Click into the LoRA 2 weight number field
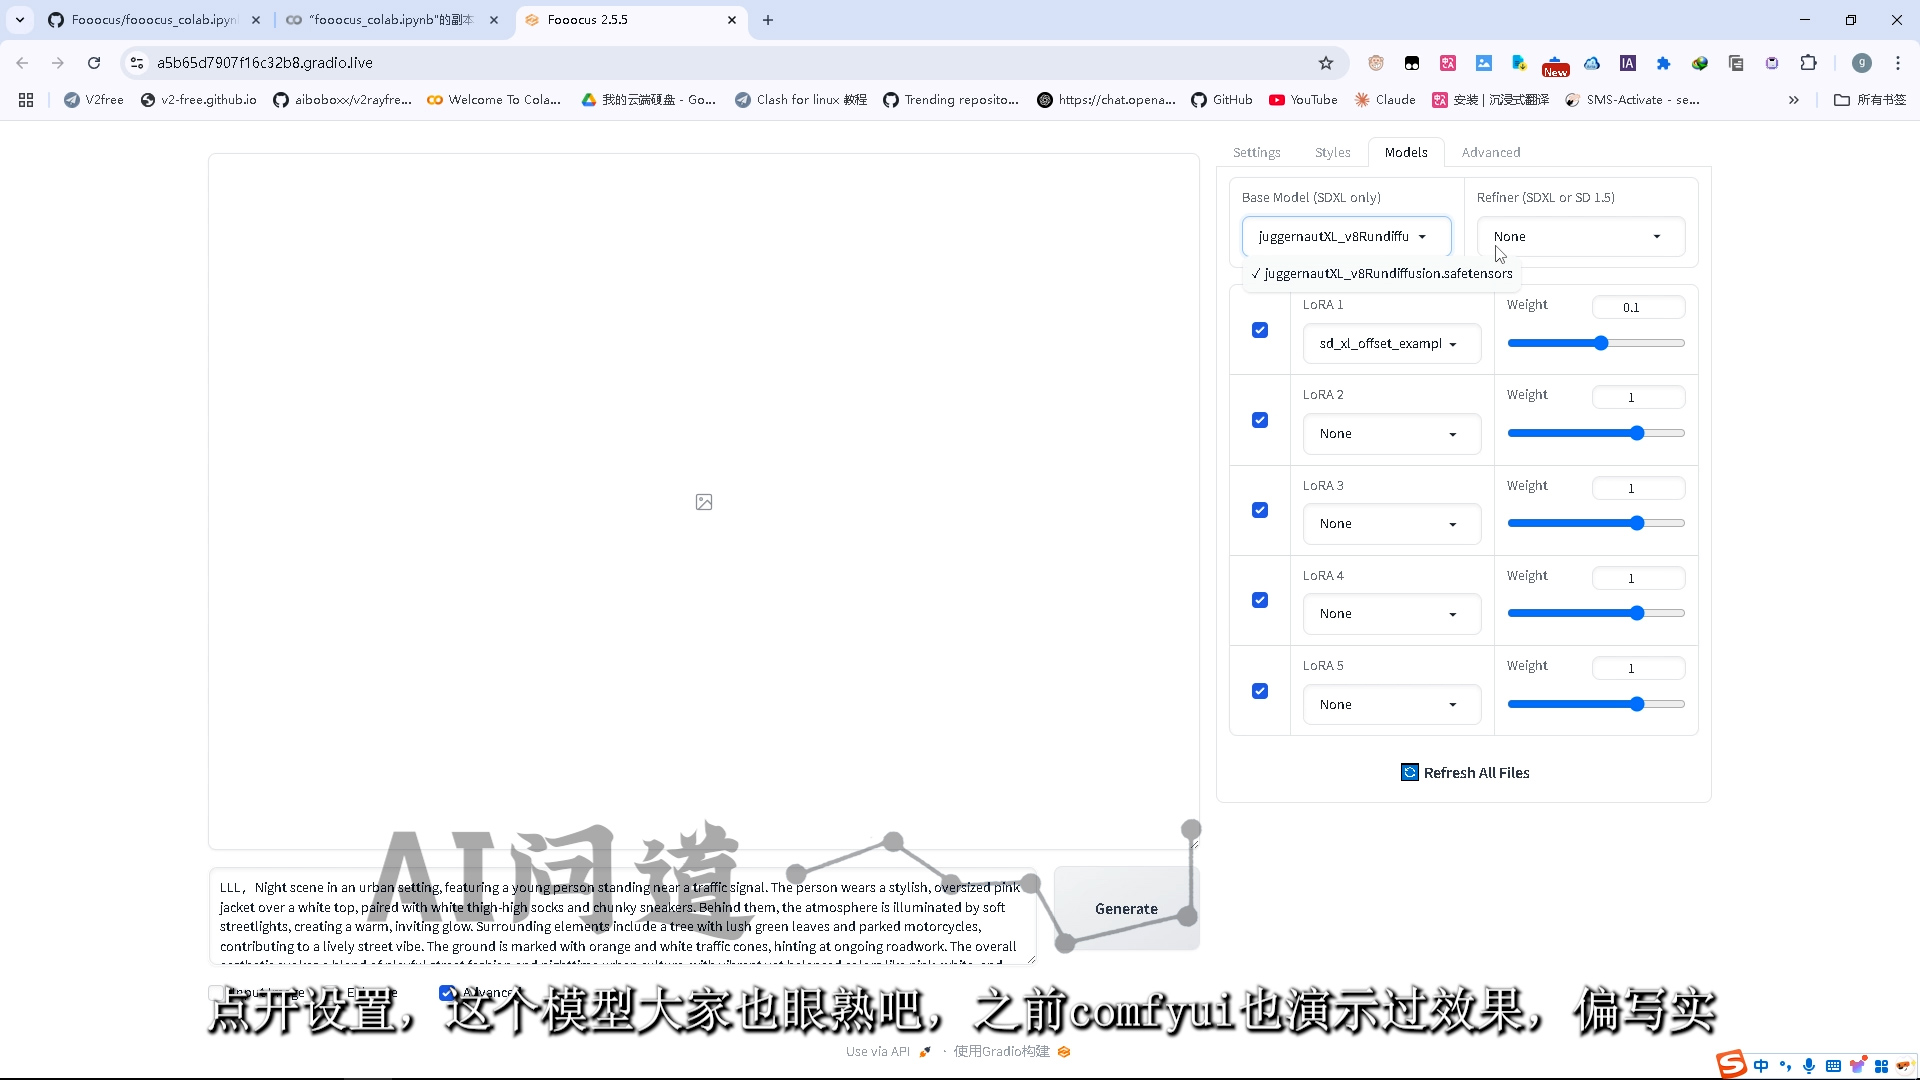1920x1080 pixels. click(x=1637, y=398)
